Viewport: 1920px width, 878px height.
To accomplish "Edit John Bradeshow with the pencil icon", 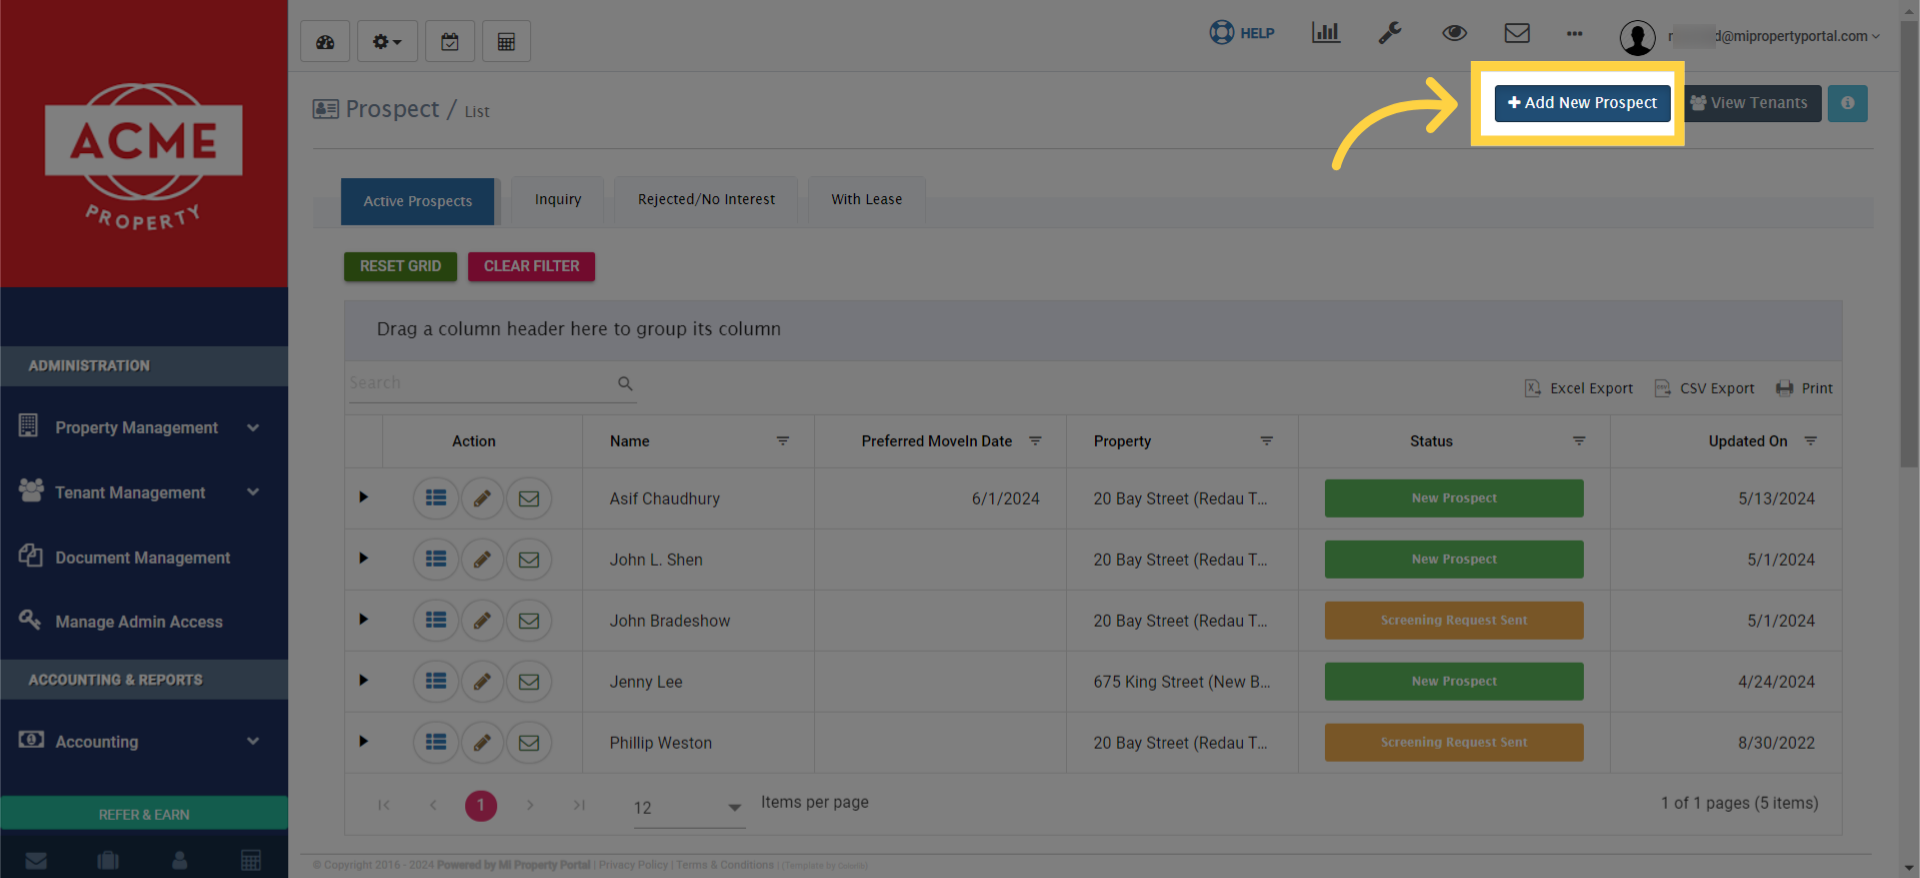I will [482, 620].
